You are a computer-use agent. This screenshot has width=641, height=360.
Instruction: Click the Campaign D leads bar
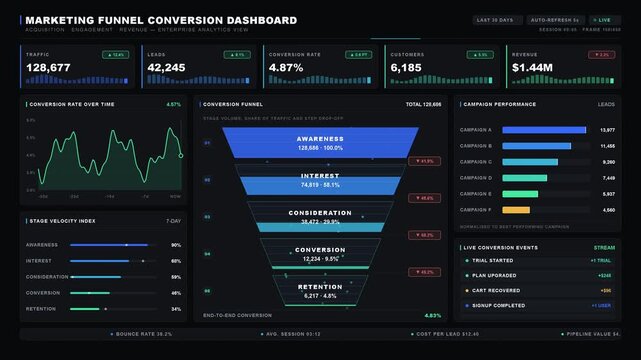pos(524,178)
